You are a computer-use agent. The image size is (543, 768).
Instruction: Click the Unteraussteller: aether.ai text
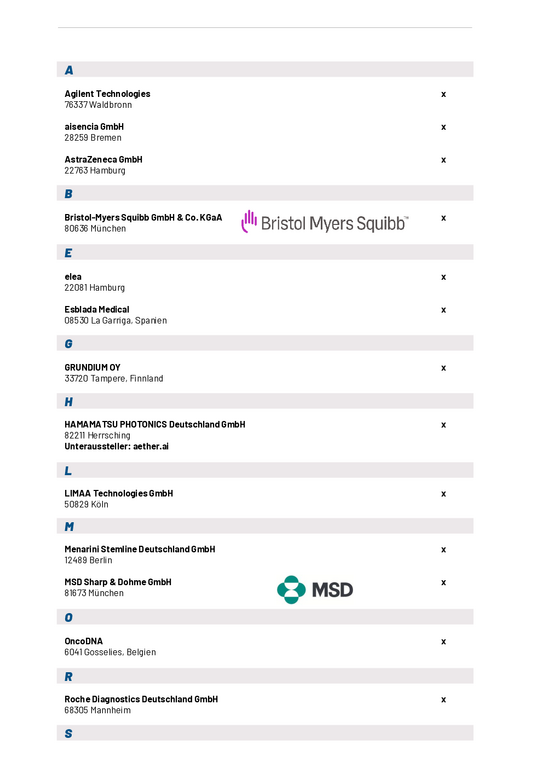117,446
